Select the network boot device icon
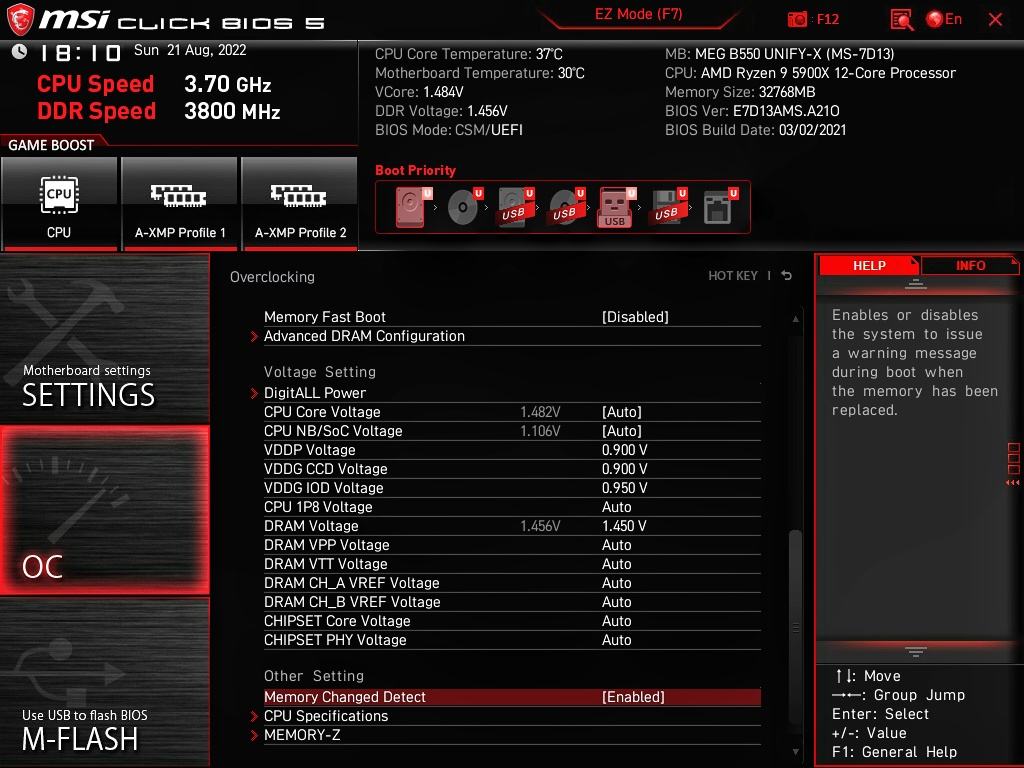 (x=720, y=207)
